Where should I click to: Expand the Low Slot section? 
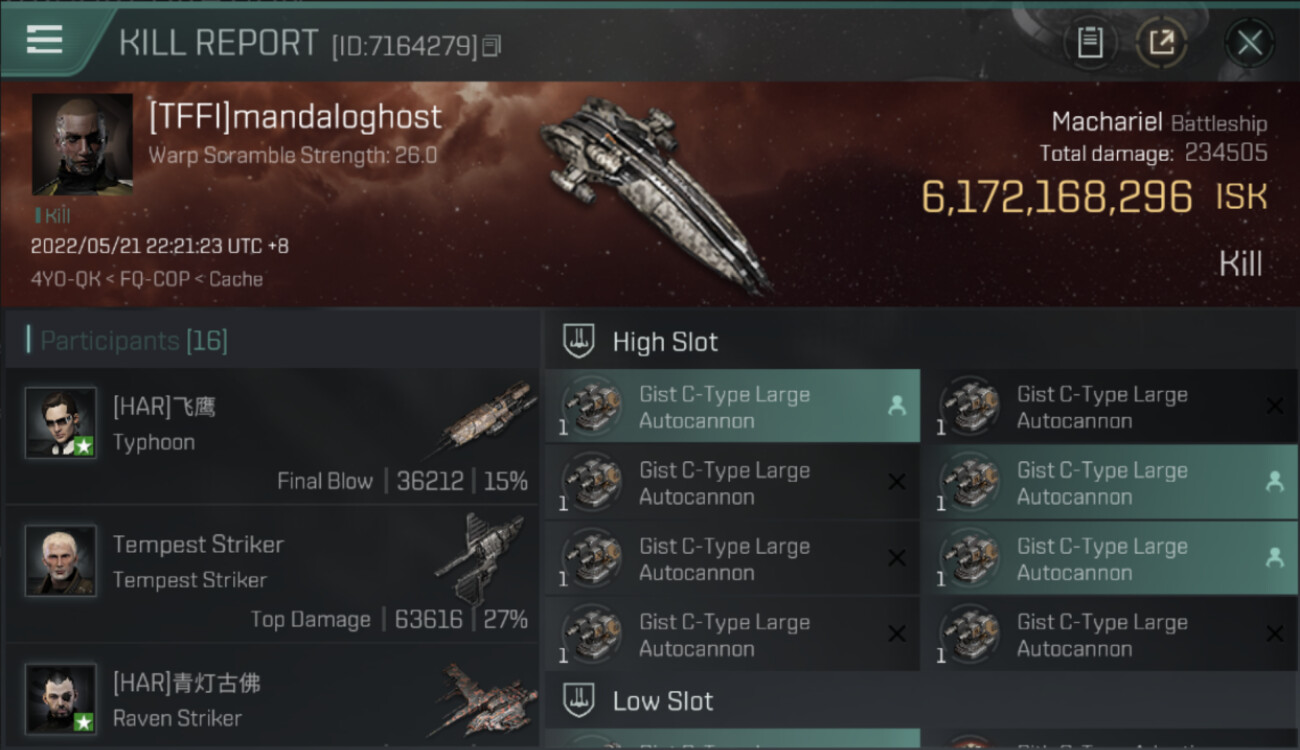[663, 701]
